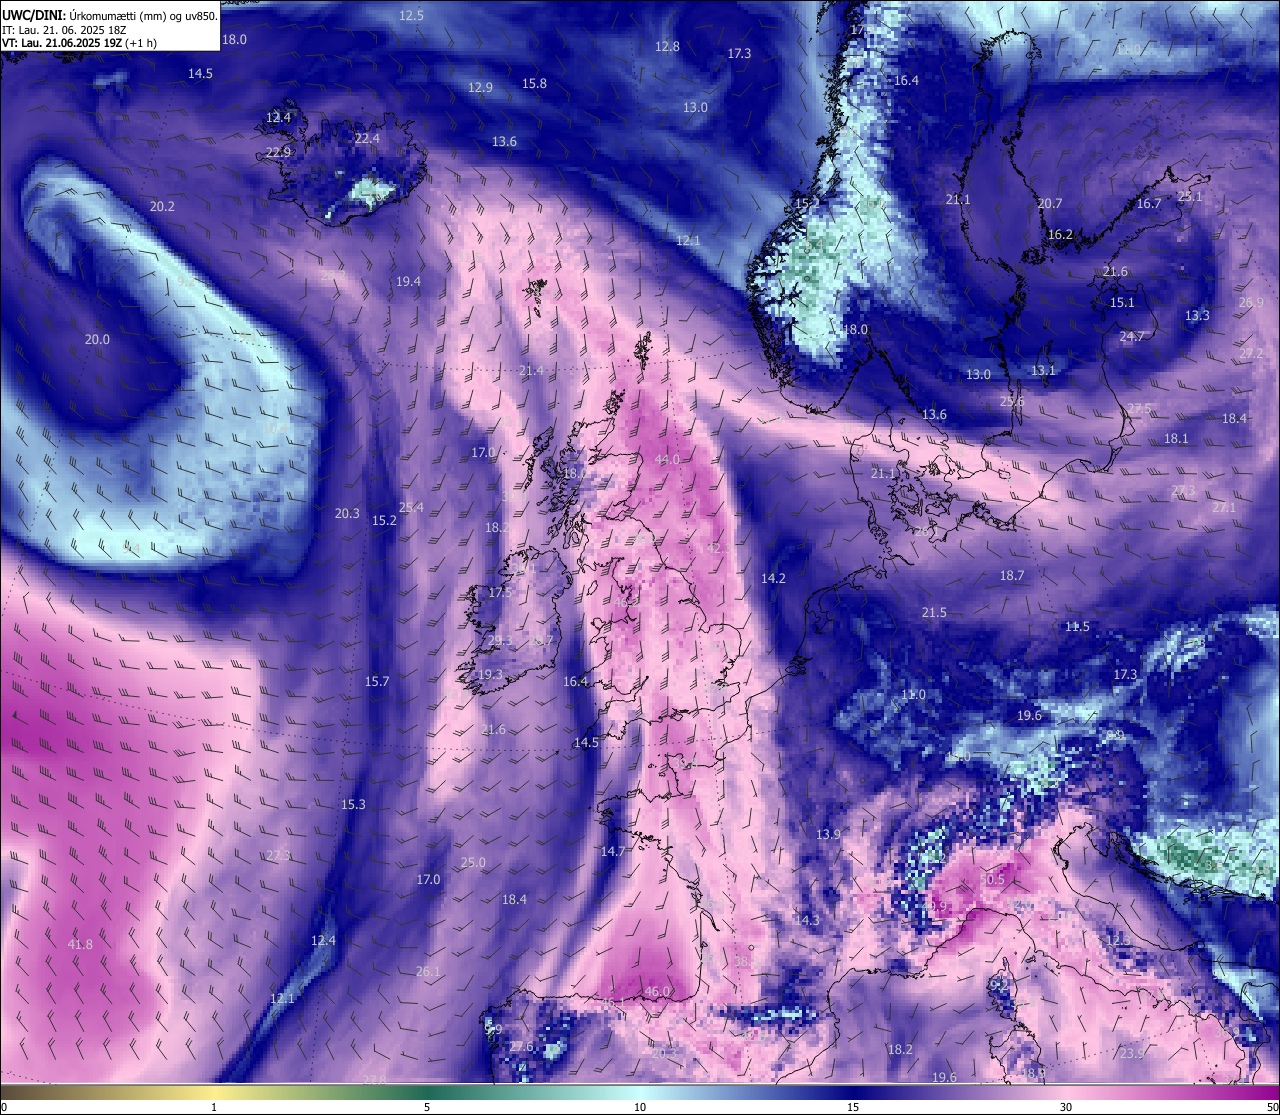Click the 24.7 value over the Baltics

[1132, 336]
